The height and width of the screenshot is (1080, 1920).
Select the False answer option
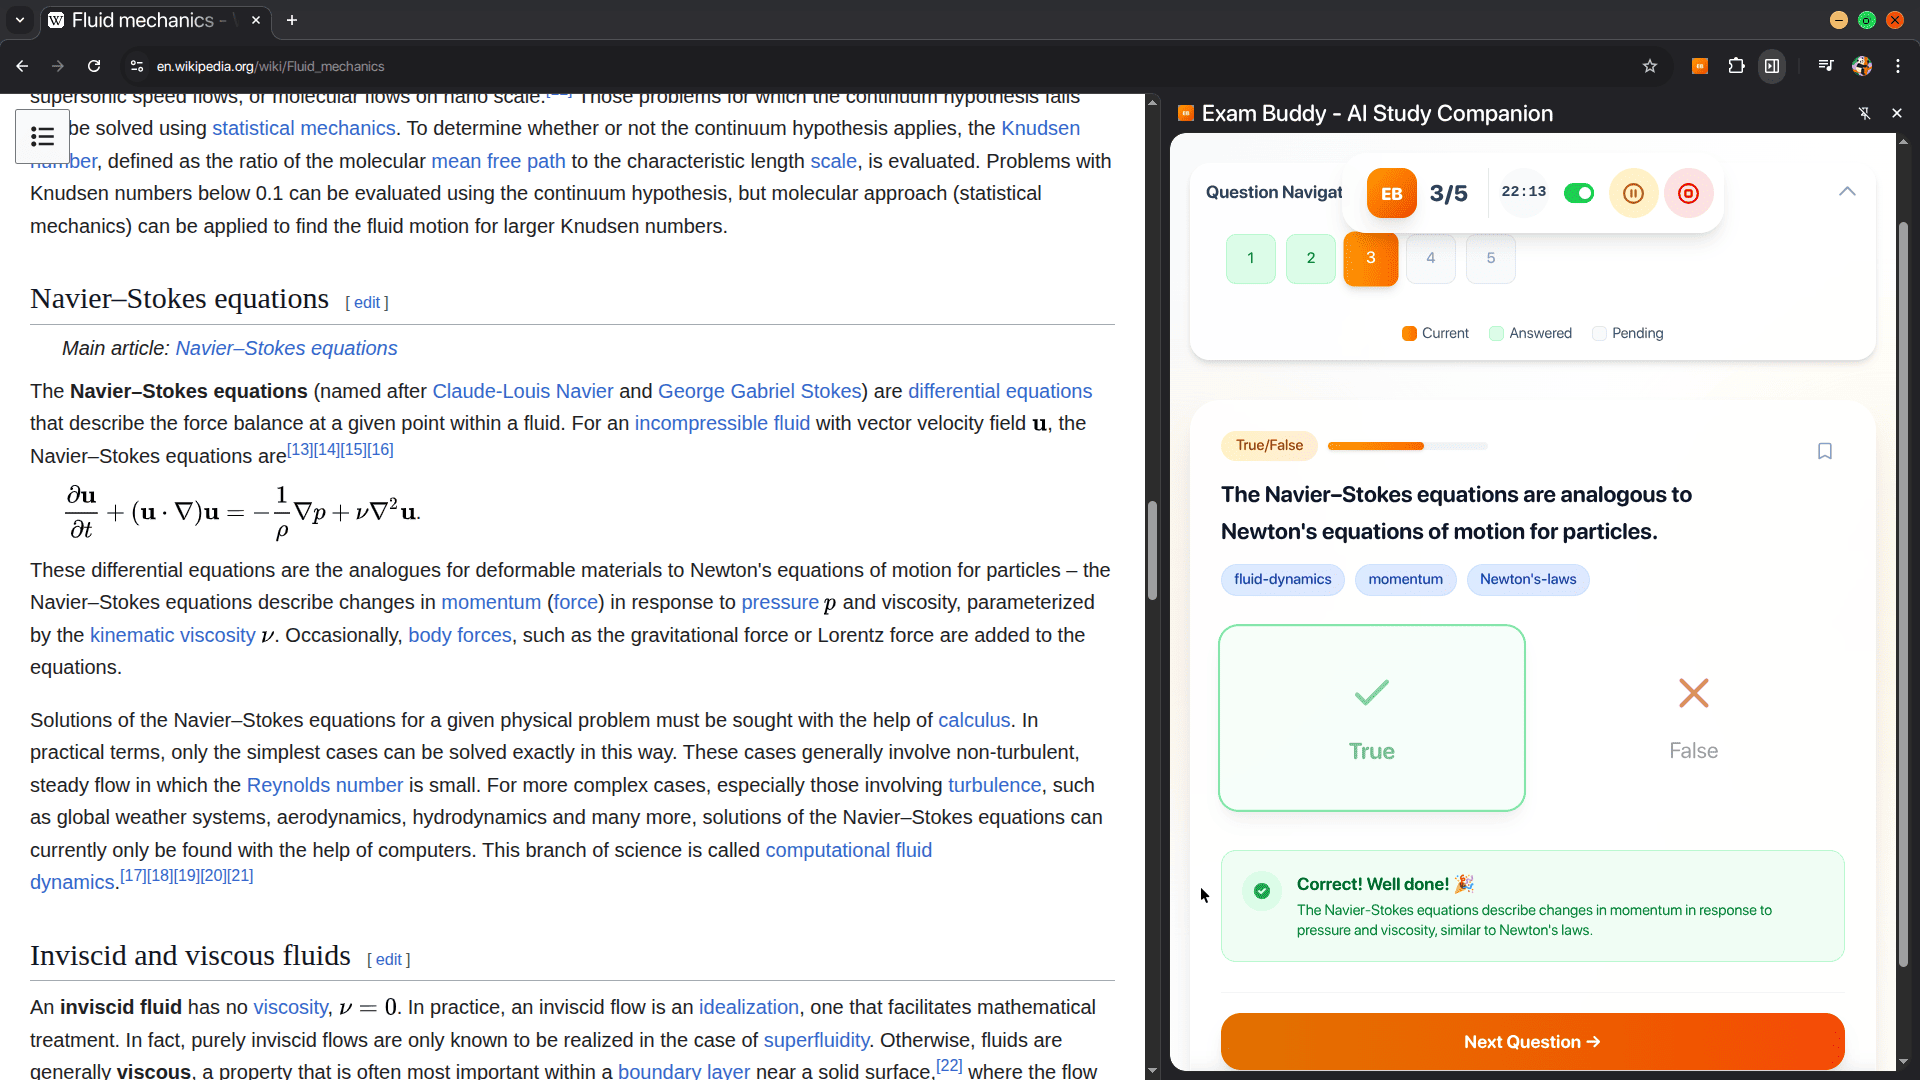click(1692, 718)
